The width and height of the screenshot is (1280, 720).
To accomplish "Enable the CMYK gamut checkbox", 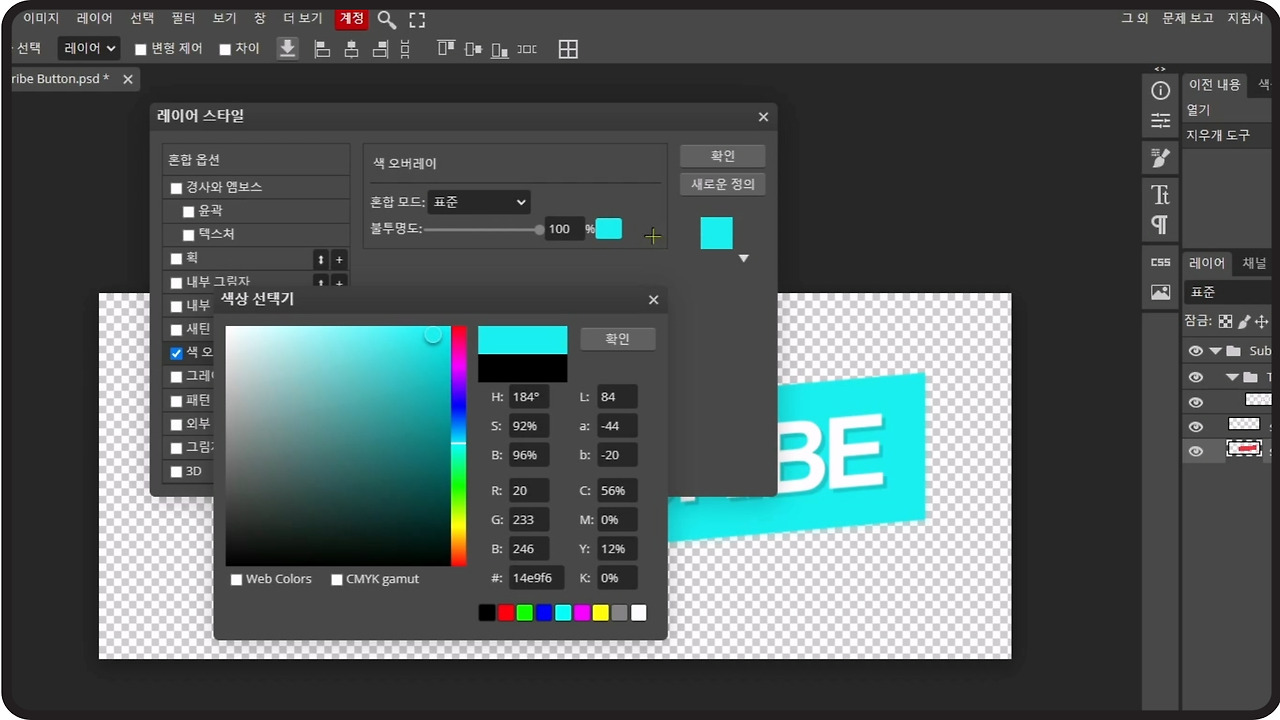I will click(x=337, y=580).
